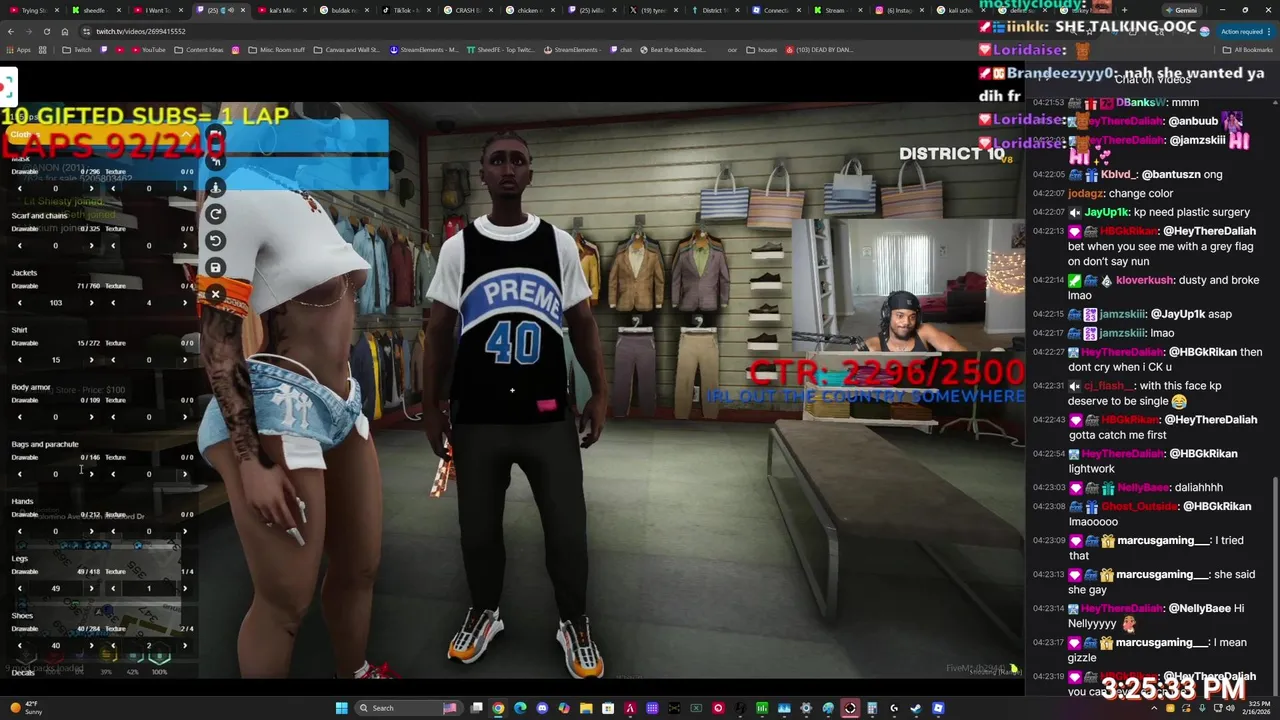Image resolution: width=1280 pixels, height=720 pixels.
Task: Decrease the Legs texture value
Action: (113, 588)
